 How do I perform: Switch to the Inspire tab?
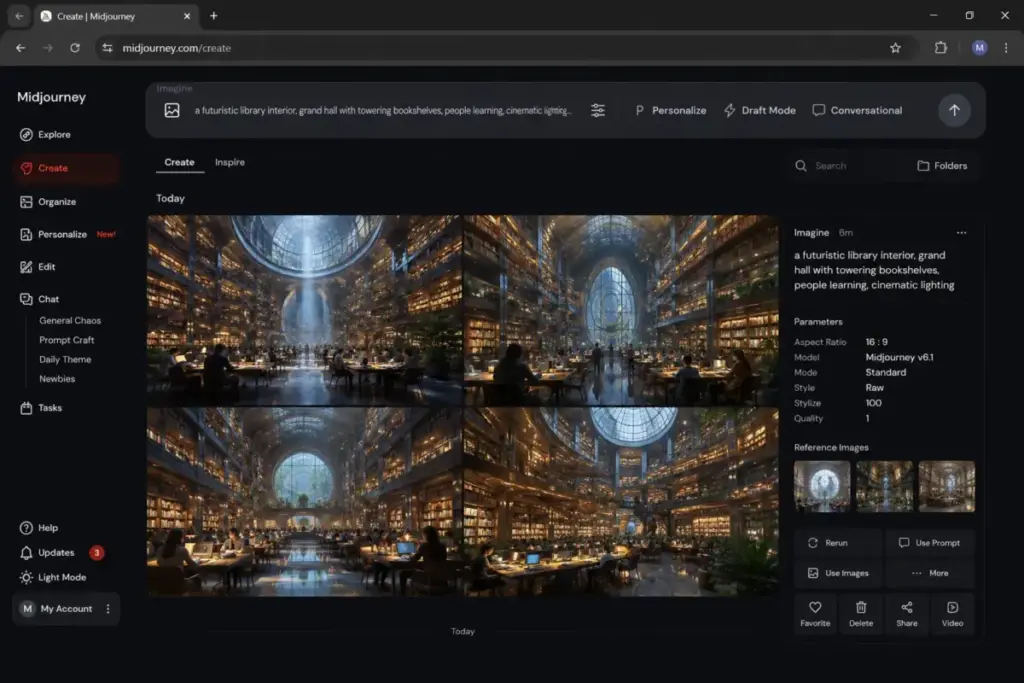(230, 162)
